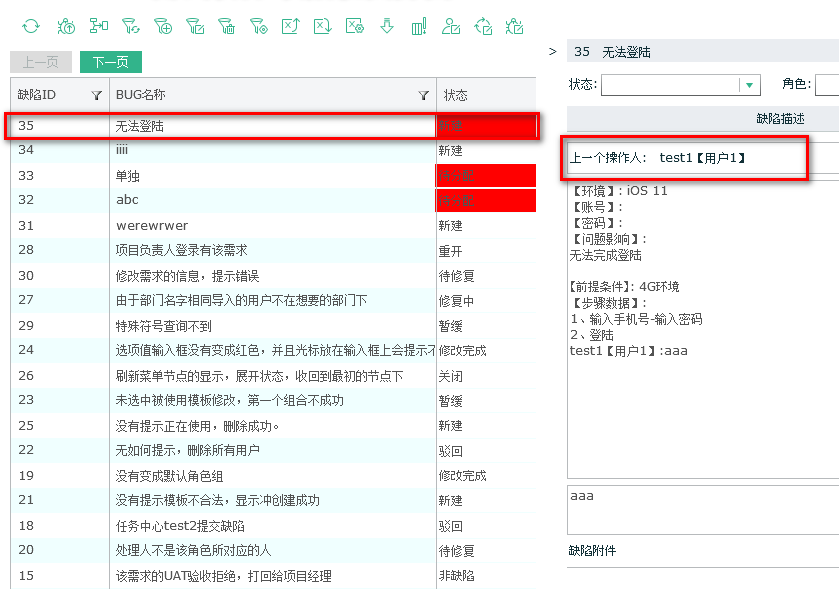
Task: Select bug 无如何提示,删除所有用户
Action: (x=273, y=450)
